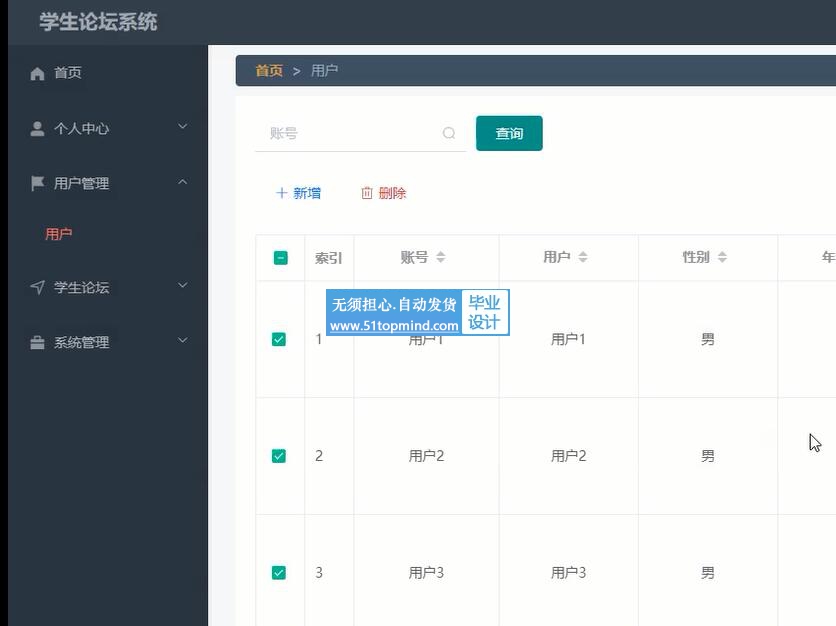836x626 pixels.
Task: Click 用户 in the breadcrumb
Action: 324,70
